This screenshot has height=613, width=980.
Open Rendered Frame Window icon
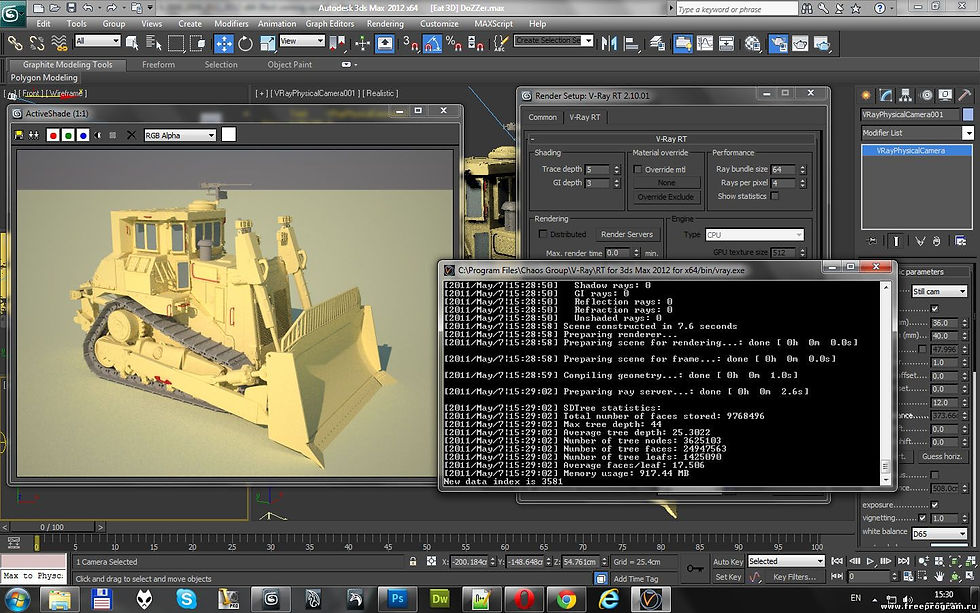[800, 43]
